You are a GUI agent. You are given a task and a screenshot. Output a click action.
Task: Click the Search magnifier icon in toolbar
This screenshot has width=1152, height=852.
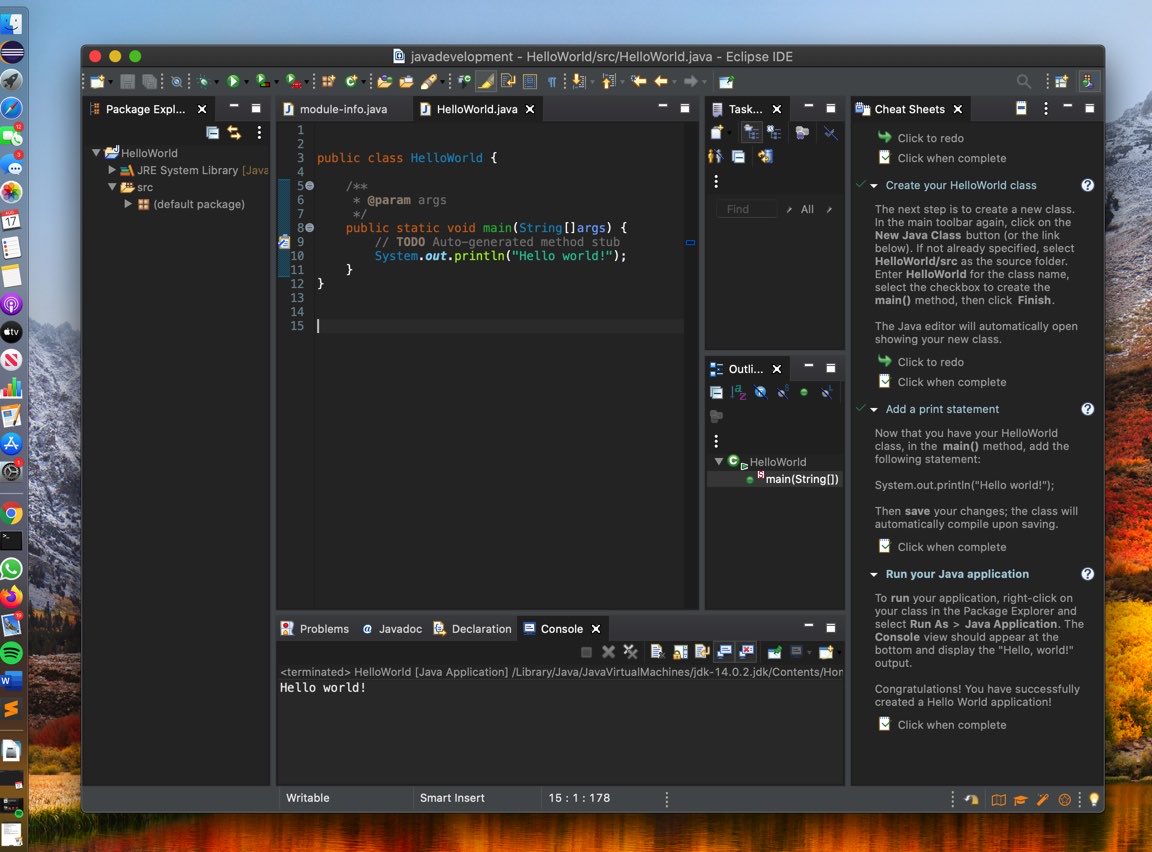[x=1023, y=82]
